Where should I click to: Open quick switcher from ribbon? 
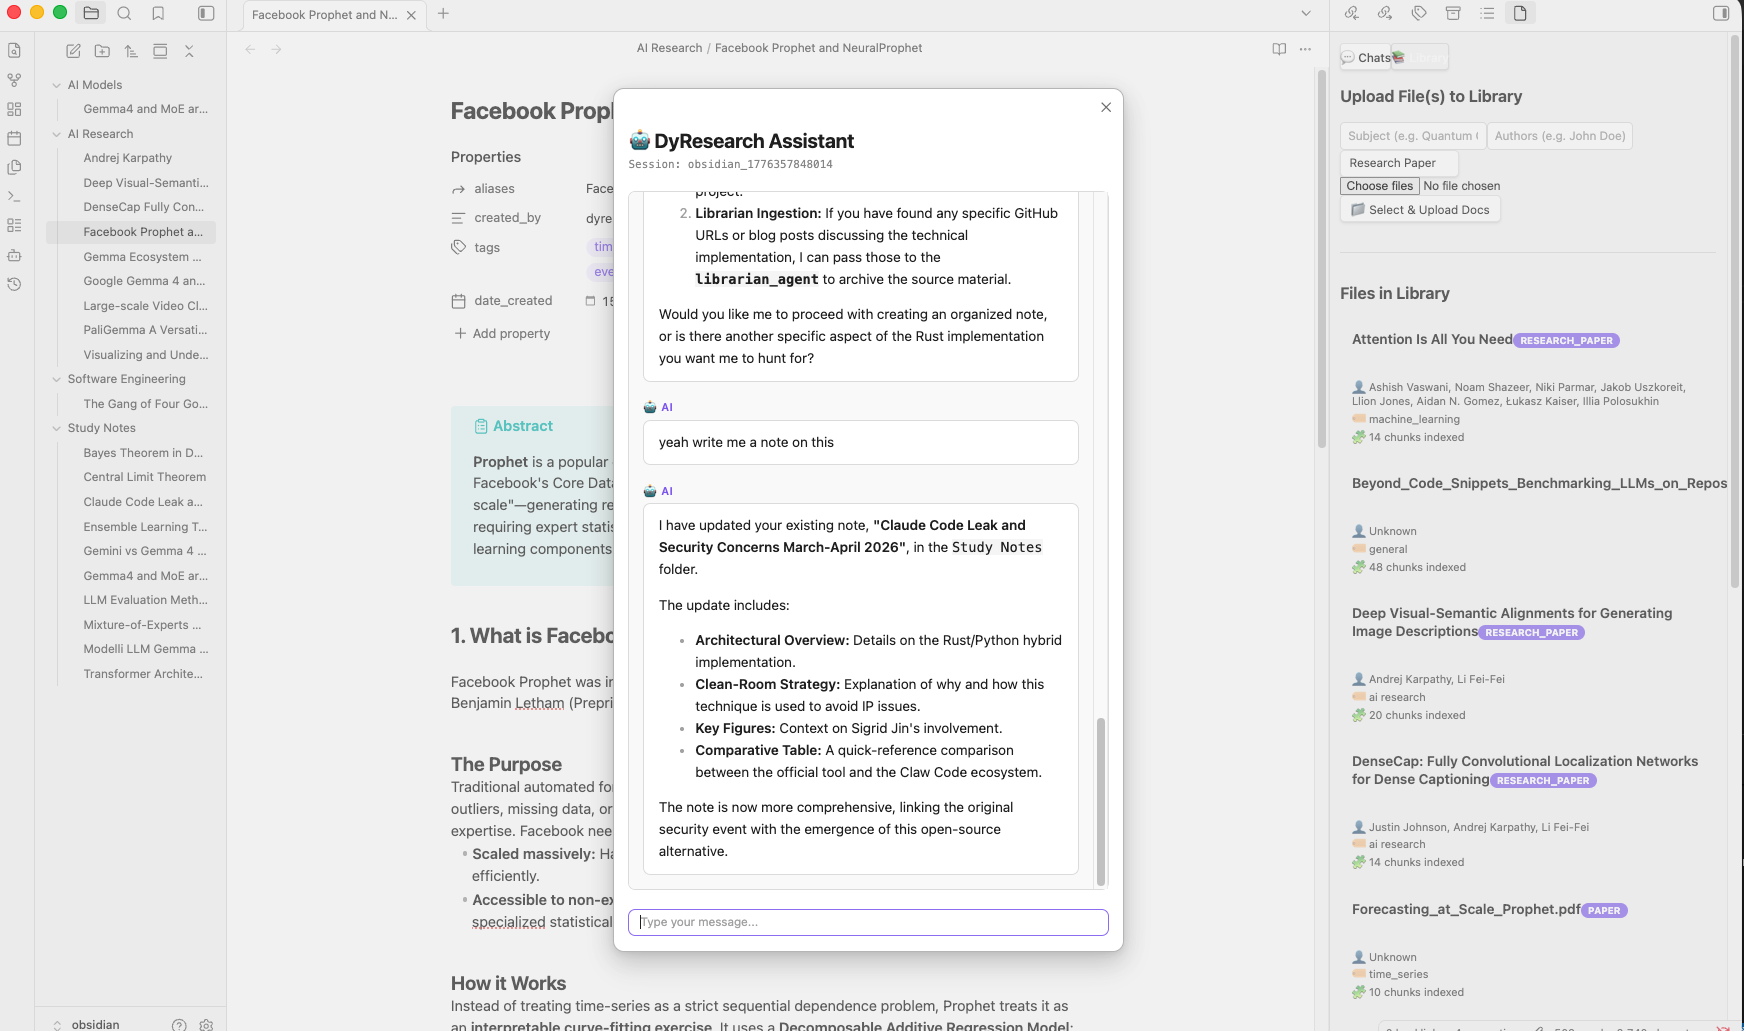pyautogui.click(x=14, y=50)
